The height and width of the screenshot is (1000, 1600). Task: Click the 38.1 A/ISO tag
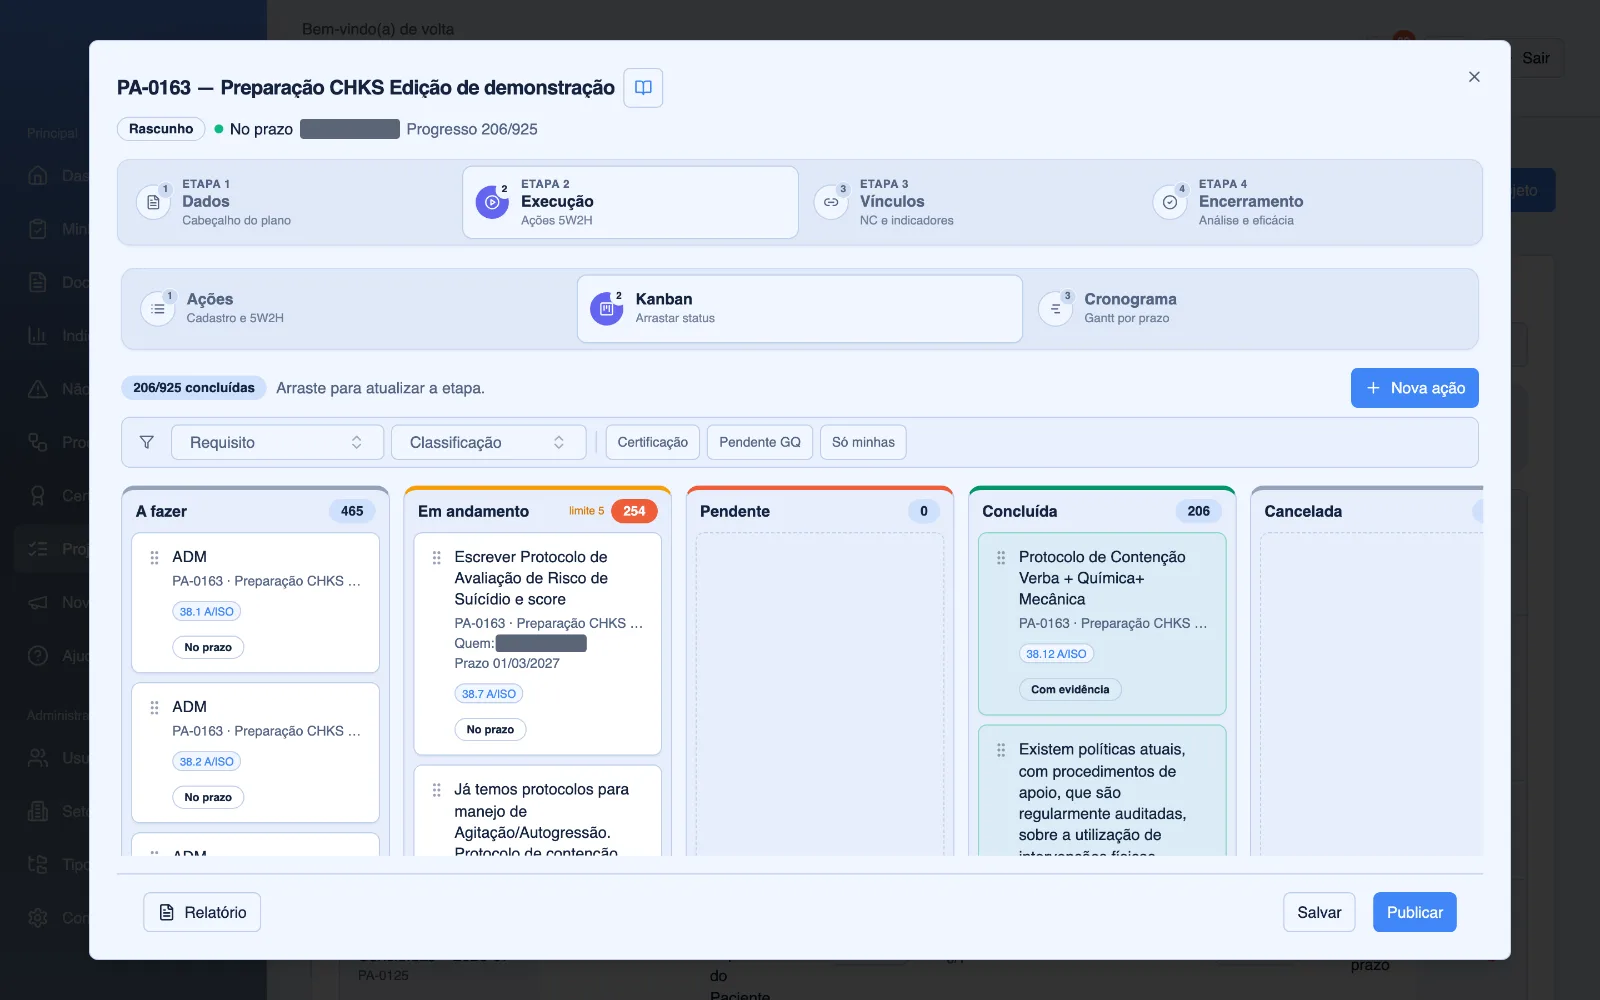206,611
